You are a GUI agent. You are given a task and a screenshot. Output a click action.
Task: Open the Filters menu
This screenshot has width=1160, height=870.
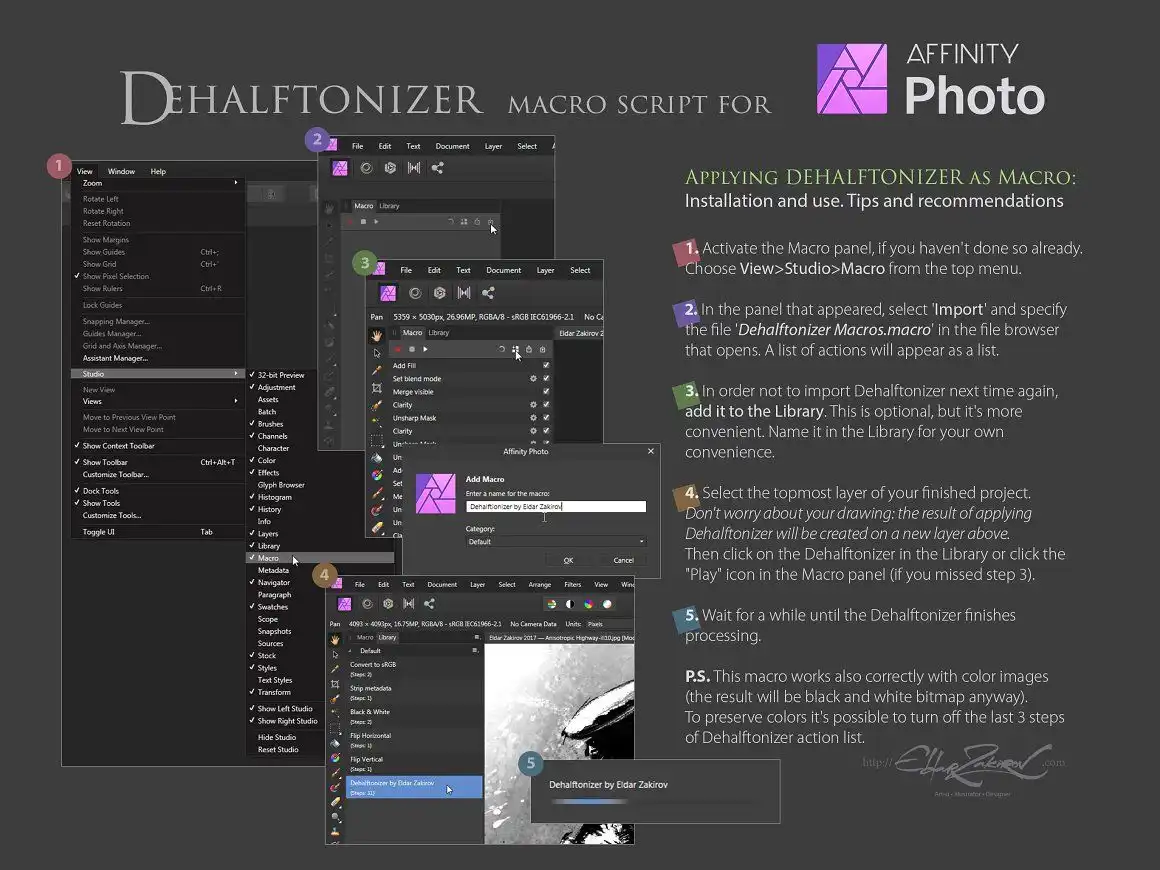coord(573,585)
